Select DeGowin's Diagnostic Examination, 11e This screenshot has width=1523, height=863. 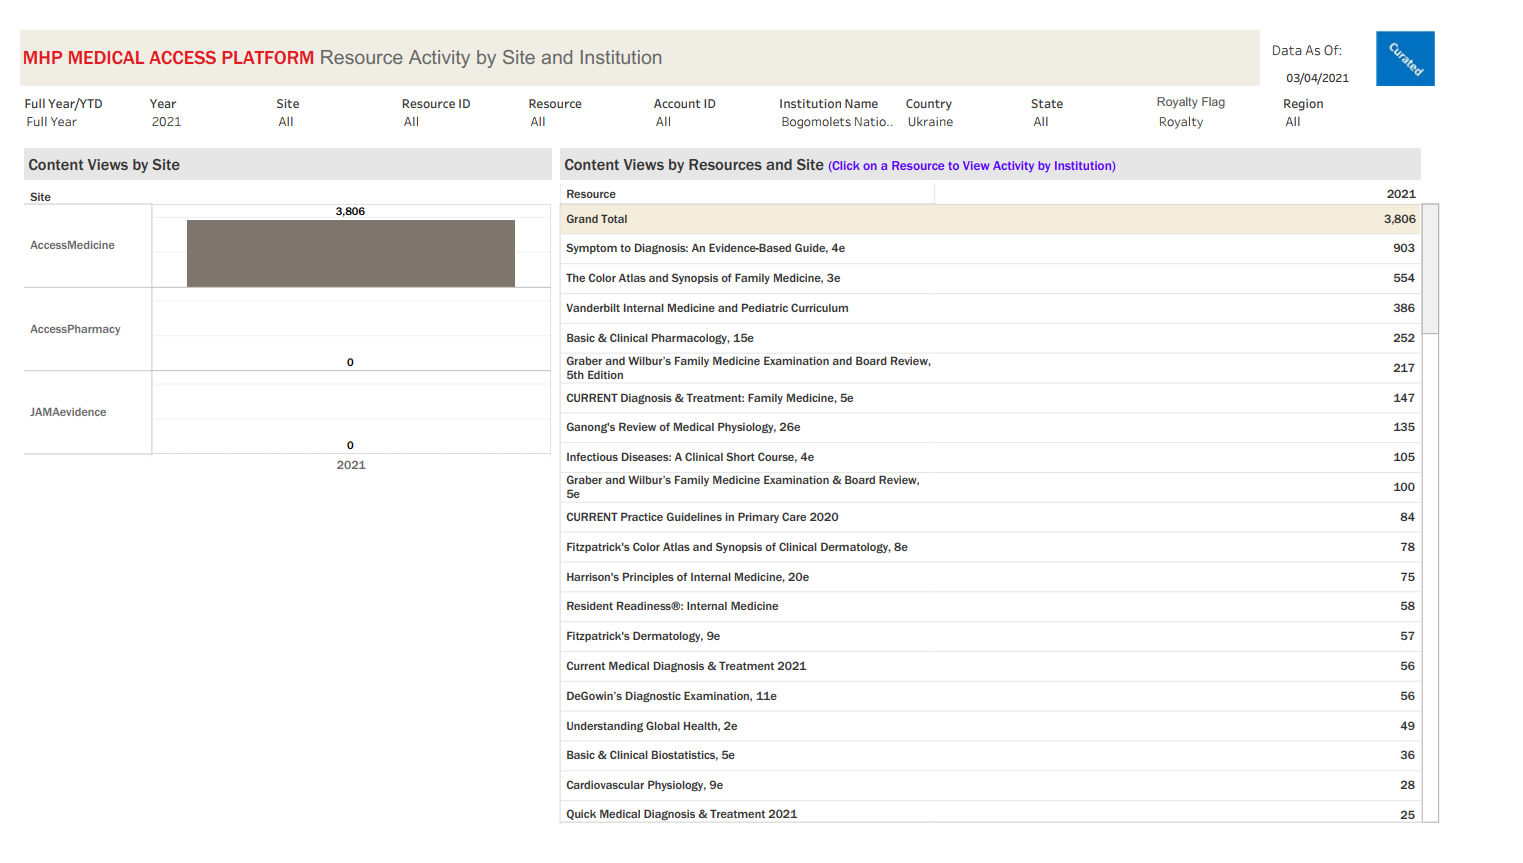click(x=990, y=696)
